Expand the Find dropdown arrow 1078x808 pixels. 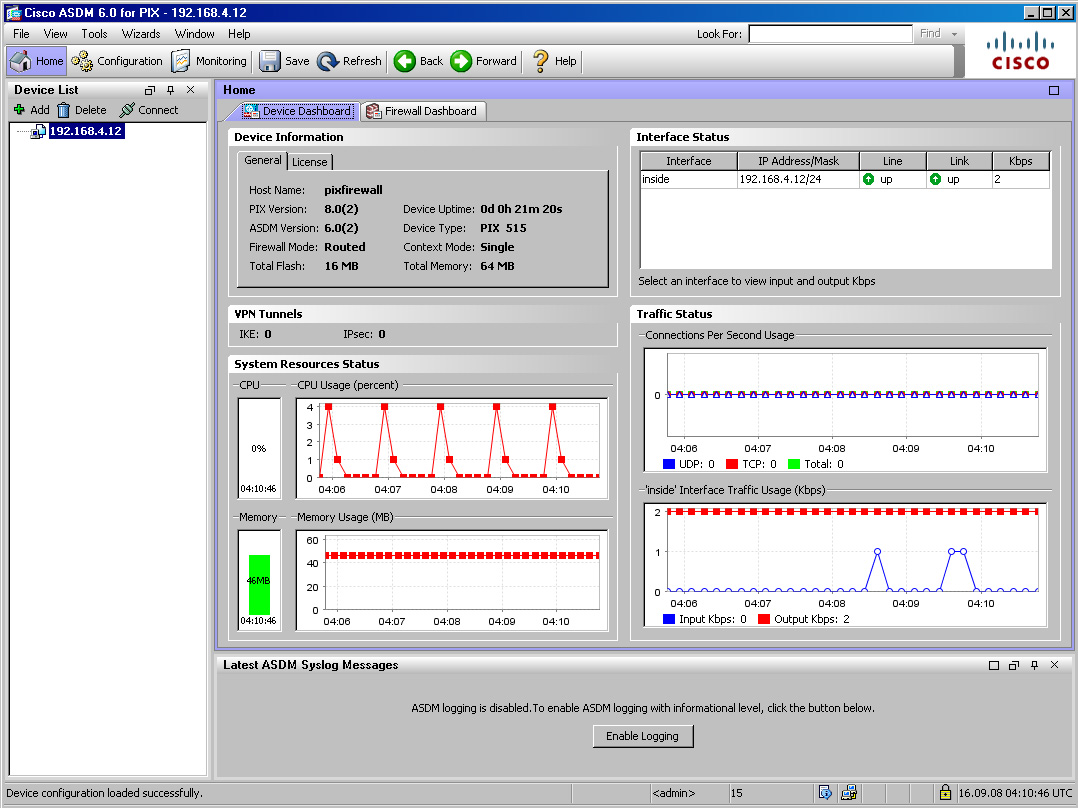955,34
